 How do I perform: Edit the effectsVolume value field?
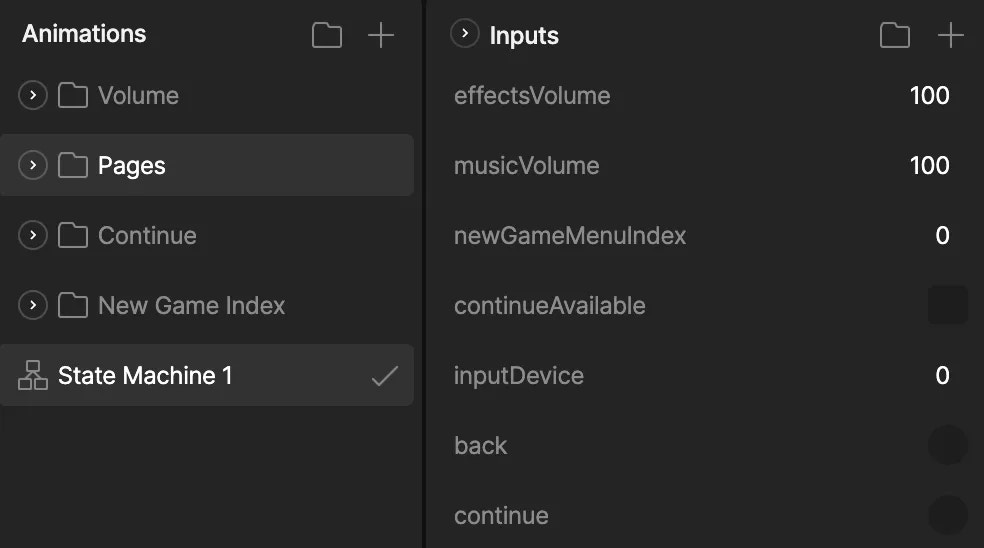929,96
